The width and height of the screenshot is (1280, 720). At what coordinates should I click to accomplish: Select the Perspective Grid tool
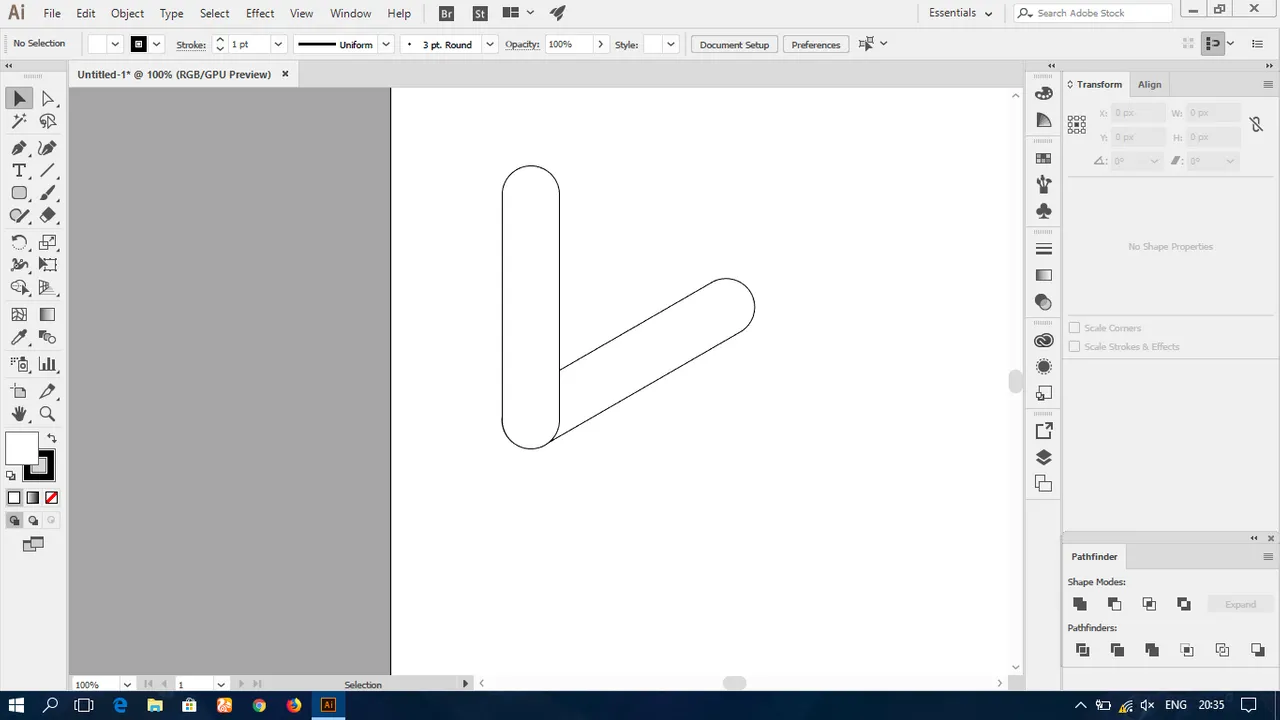tap(48, 288)
